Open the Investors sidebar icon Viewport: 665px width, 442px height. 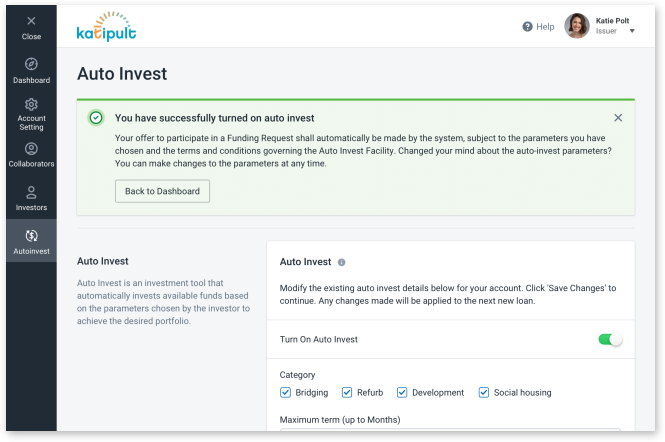(31, 193)
